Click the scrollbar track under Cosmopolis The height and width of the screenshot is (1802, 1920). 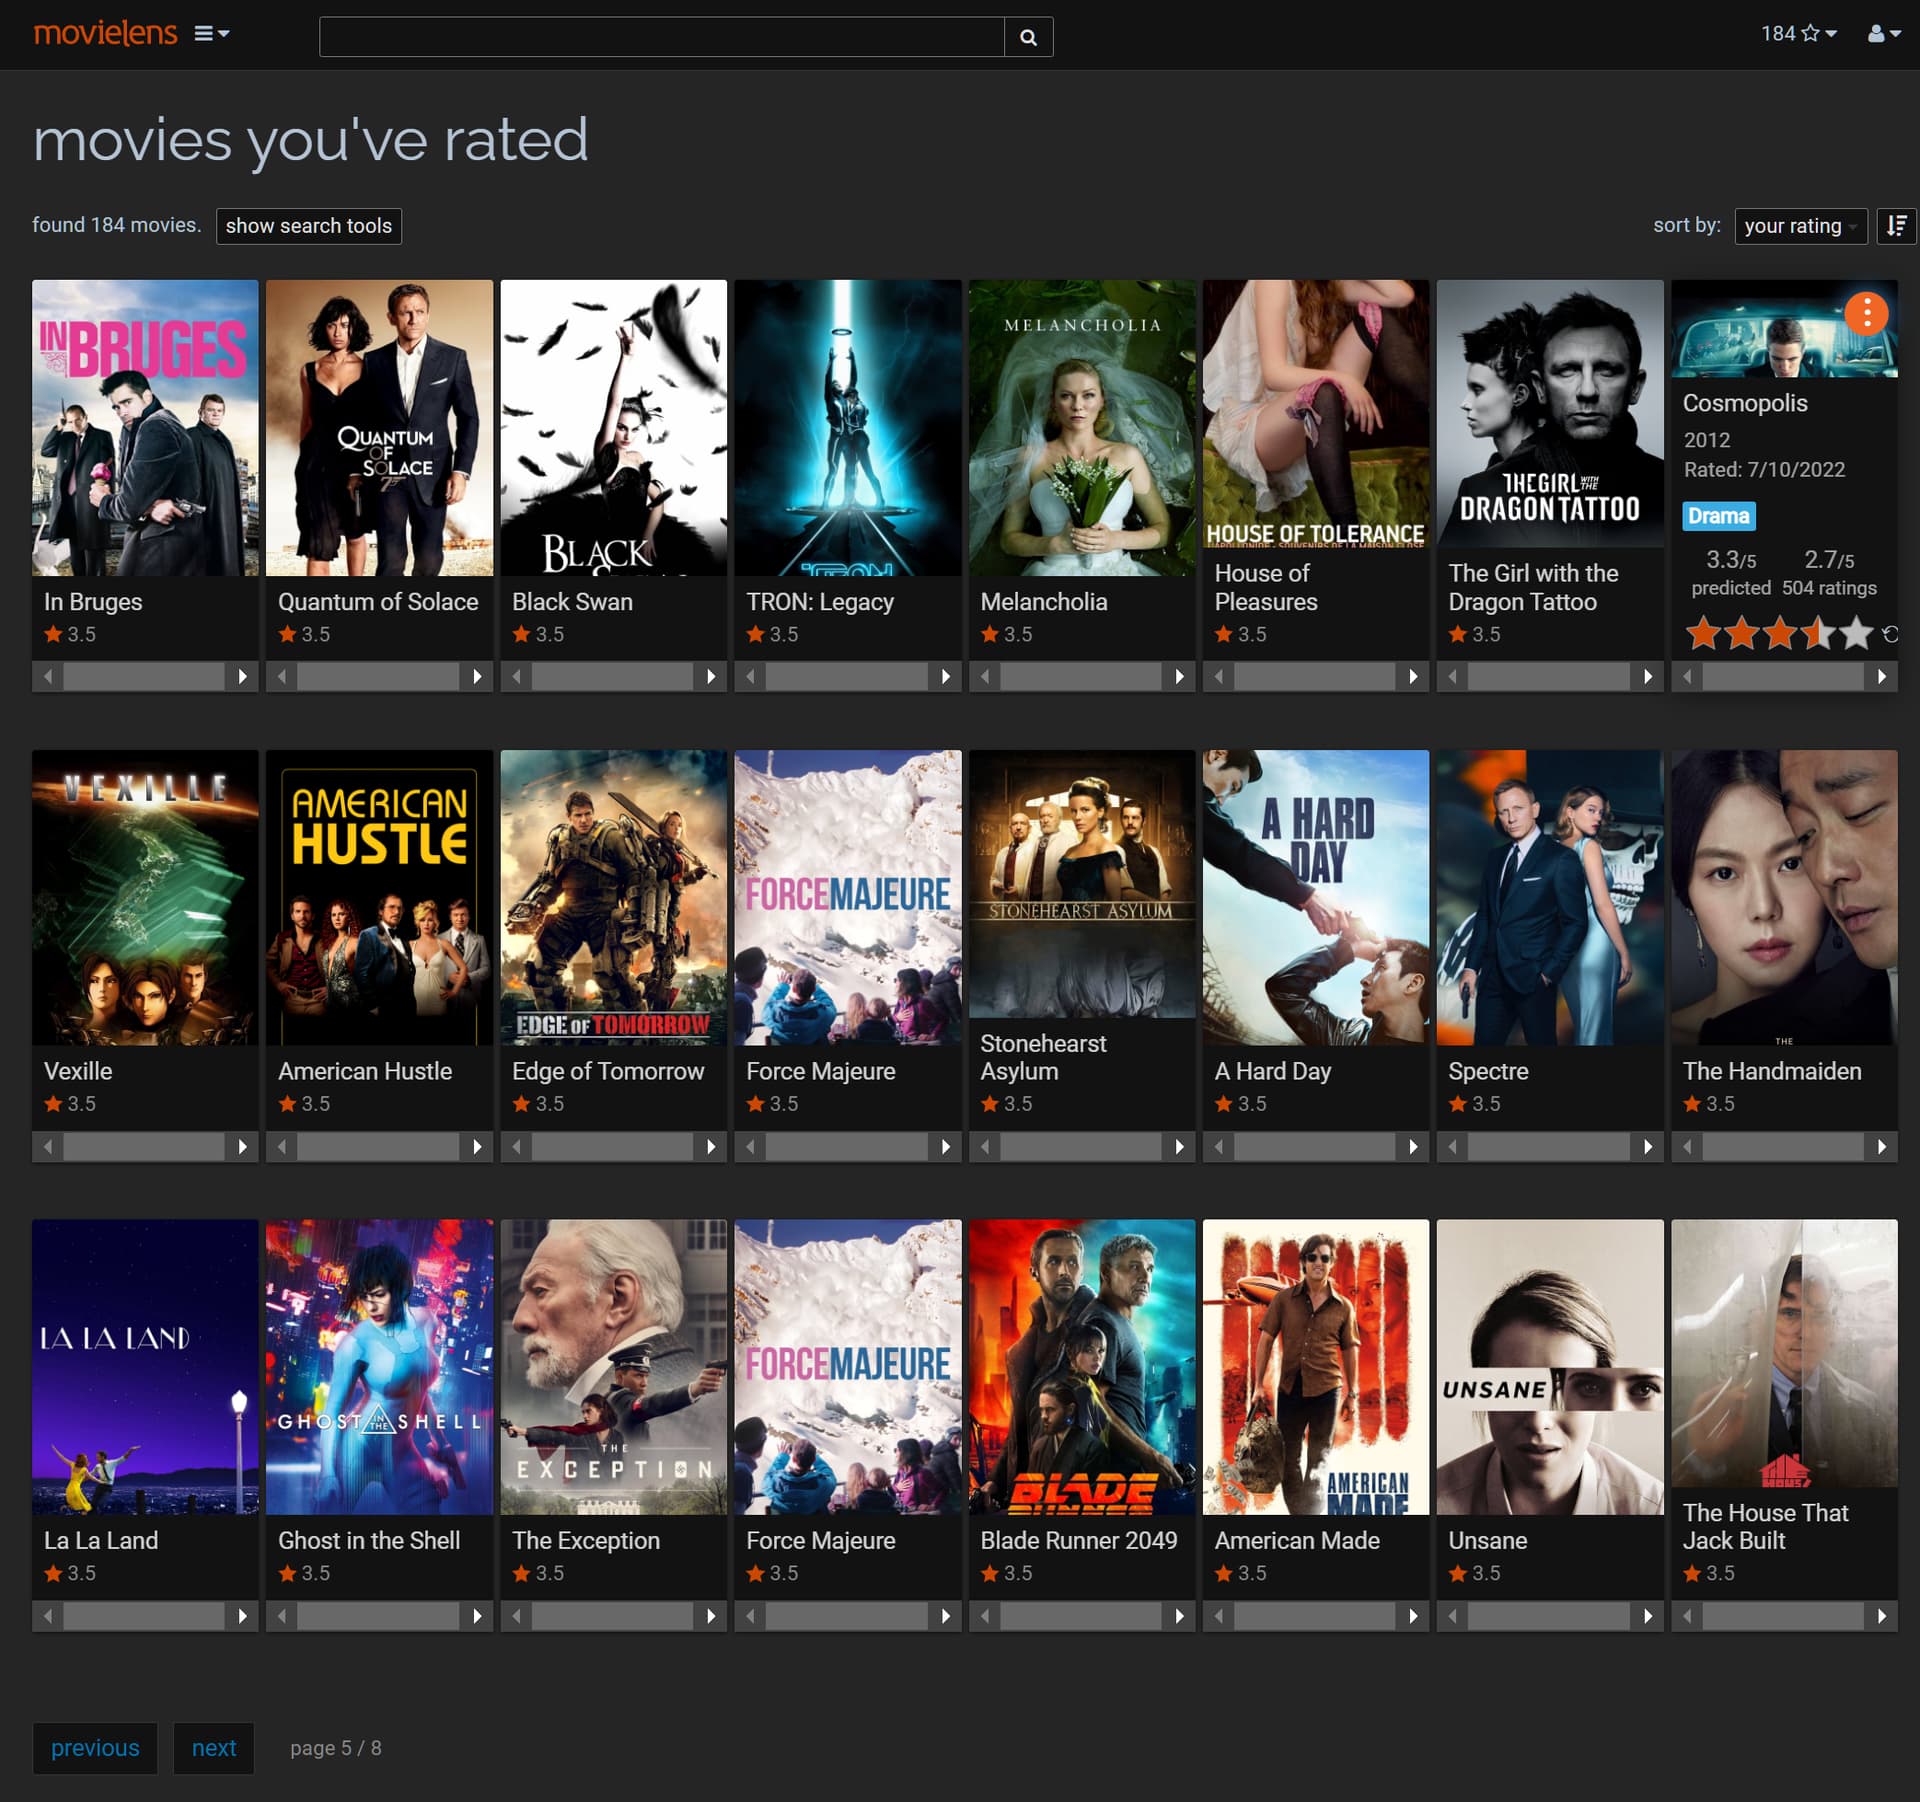point(1784,677)
